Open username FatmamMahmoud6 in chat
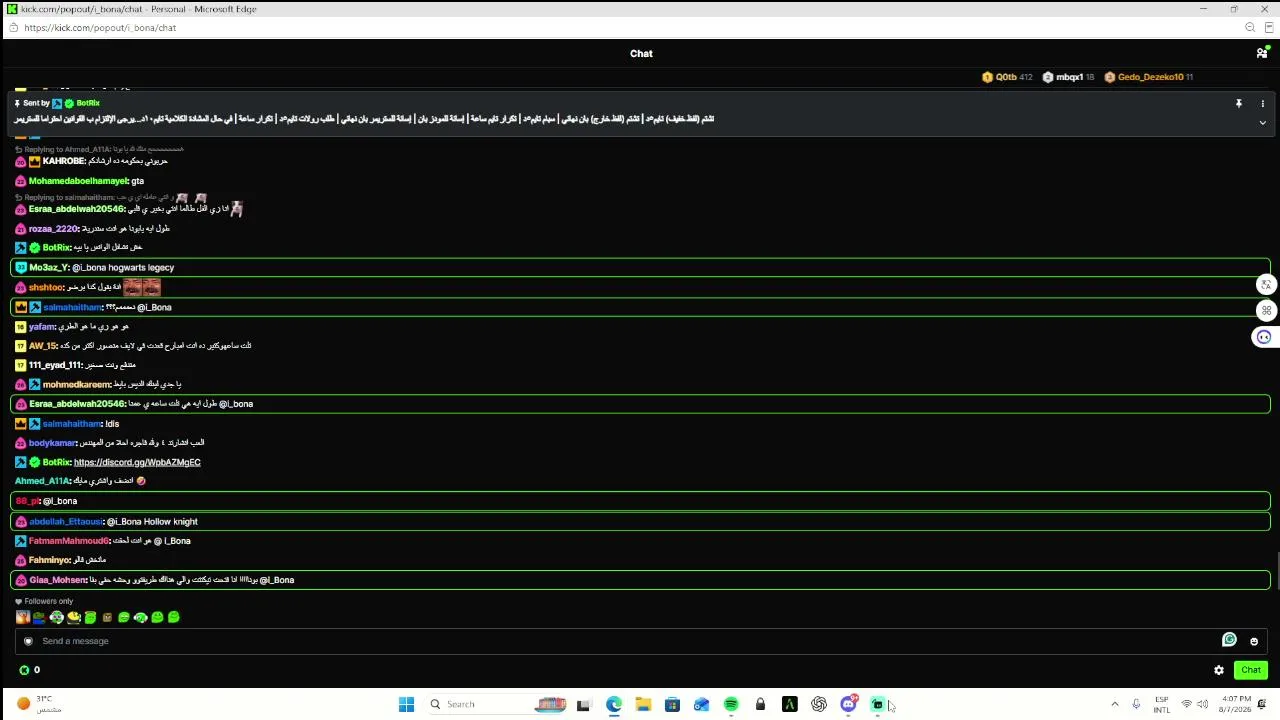 tap(69, 541)
